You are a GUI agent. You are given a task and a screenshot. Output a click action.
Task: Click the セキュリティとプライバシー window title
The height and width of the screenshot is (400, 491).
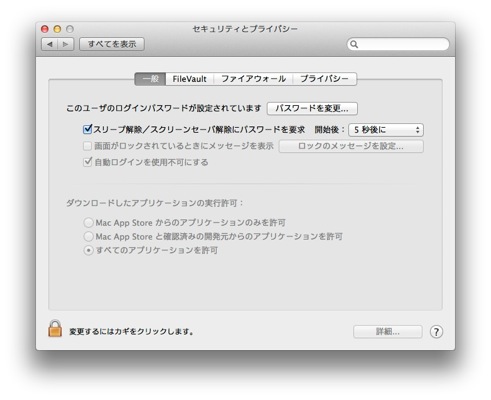pyautogui.click(x=245, y=29)
